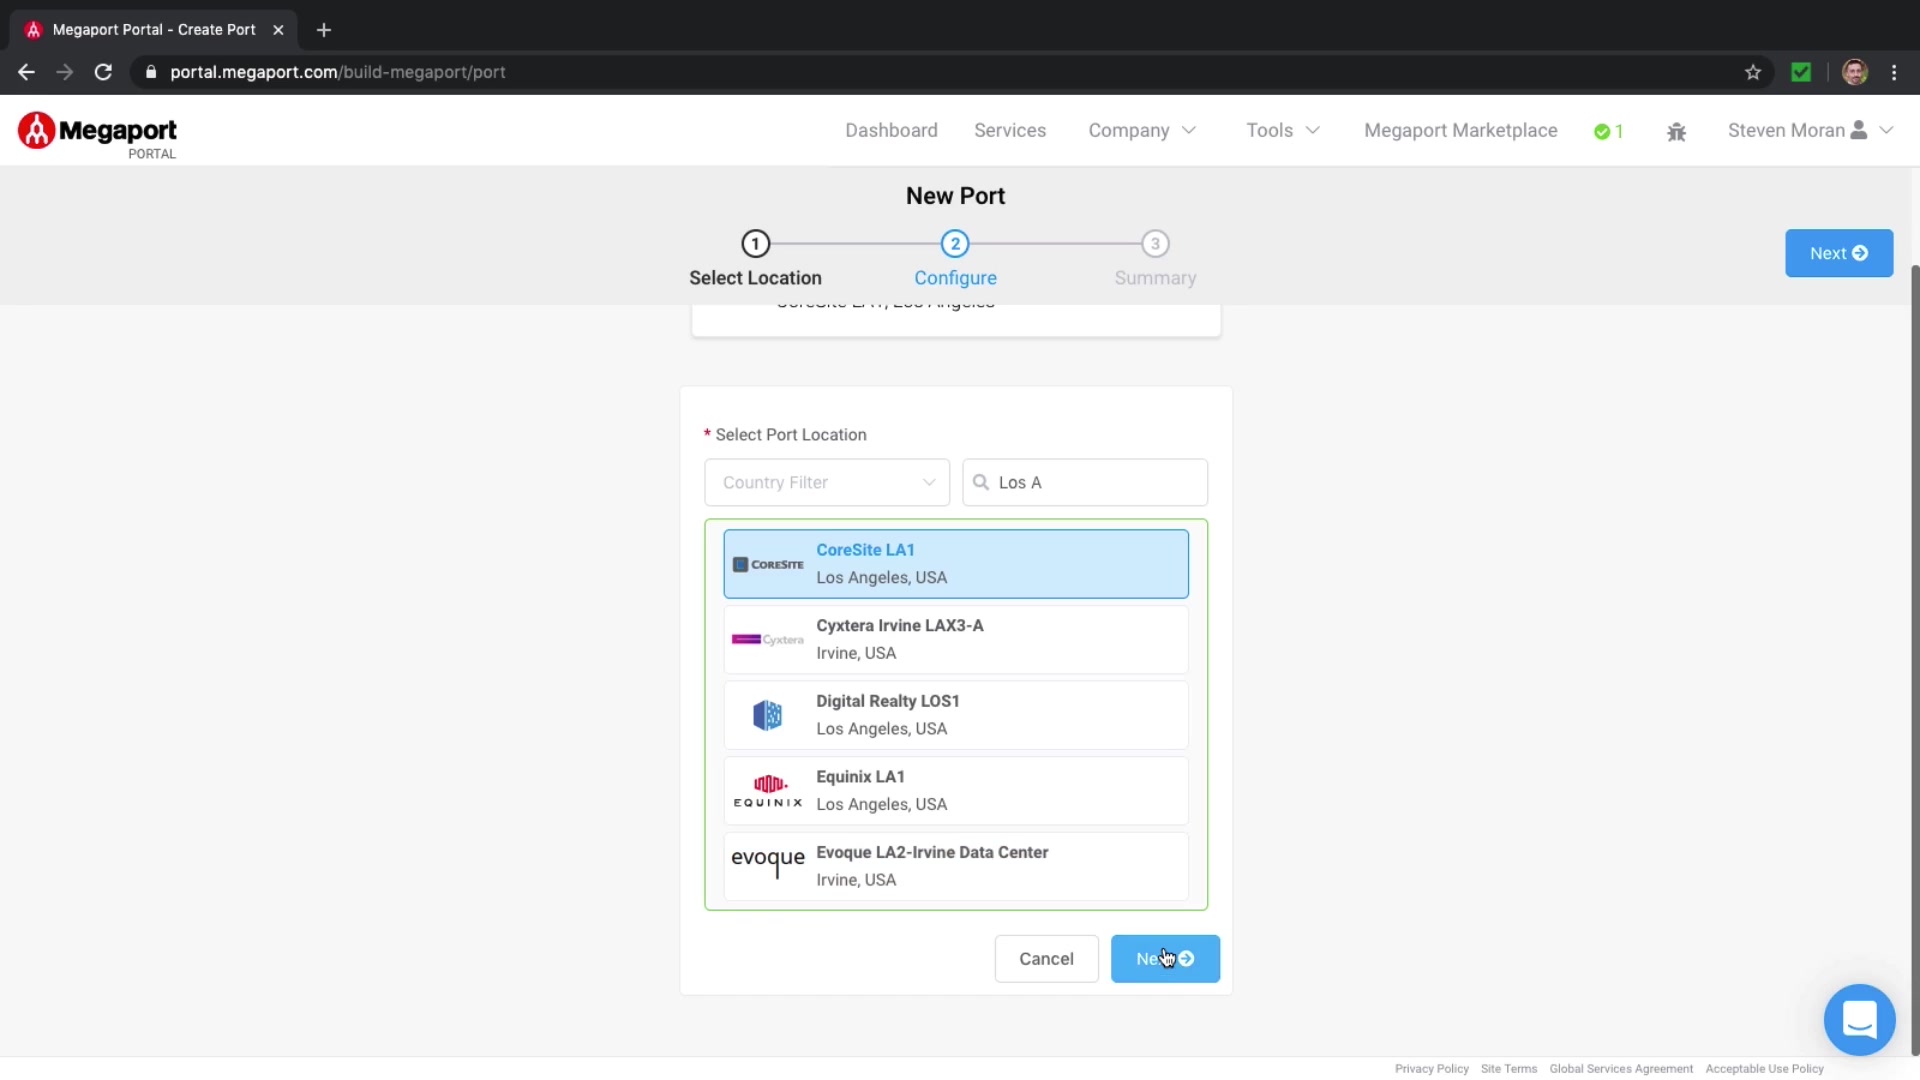1920x1080 pixels.
Task: Choose Cyxtera Irvine LAX3-A location
Action: click(x=955, y=639)
